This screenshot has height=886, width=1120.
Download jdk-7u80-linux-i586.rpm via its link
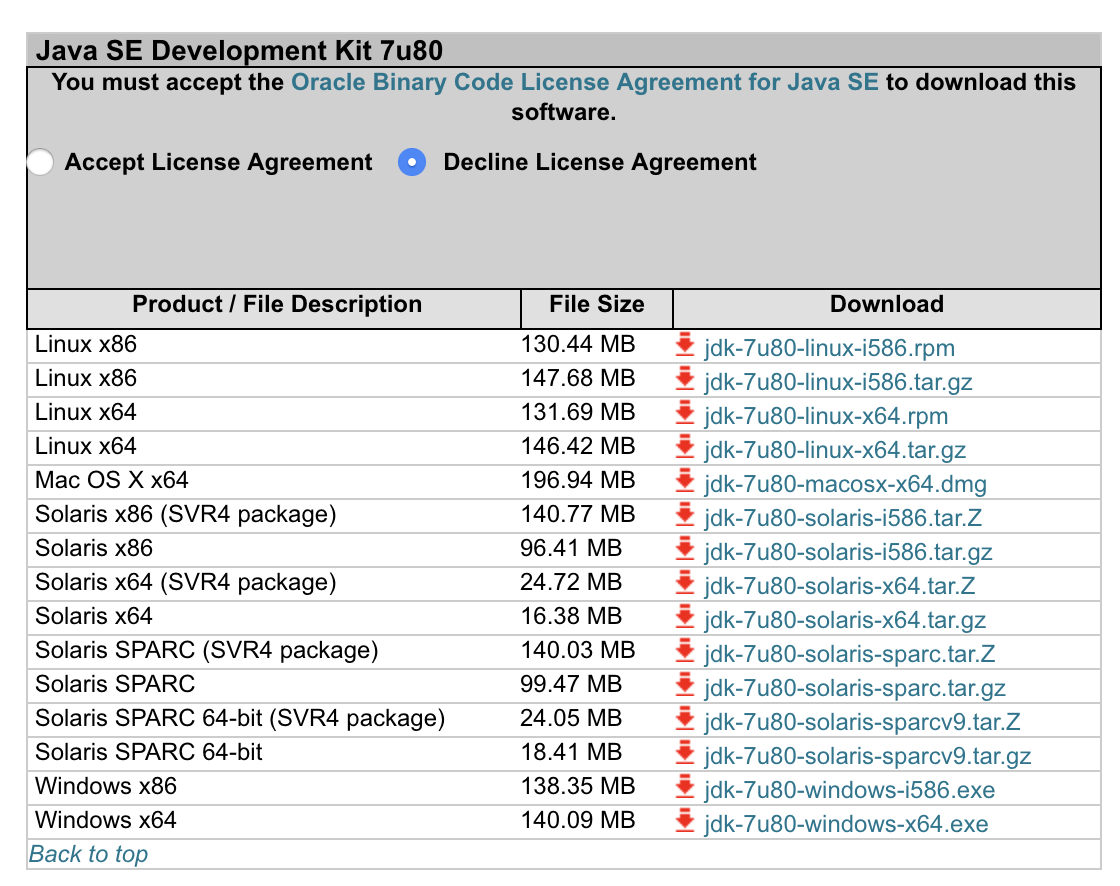[829, 348]
